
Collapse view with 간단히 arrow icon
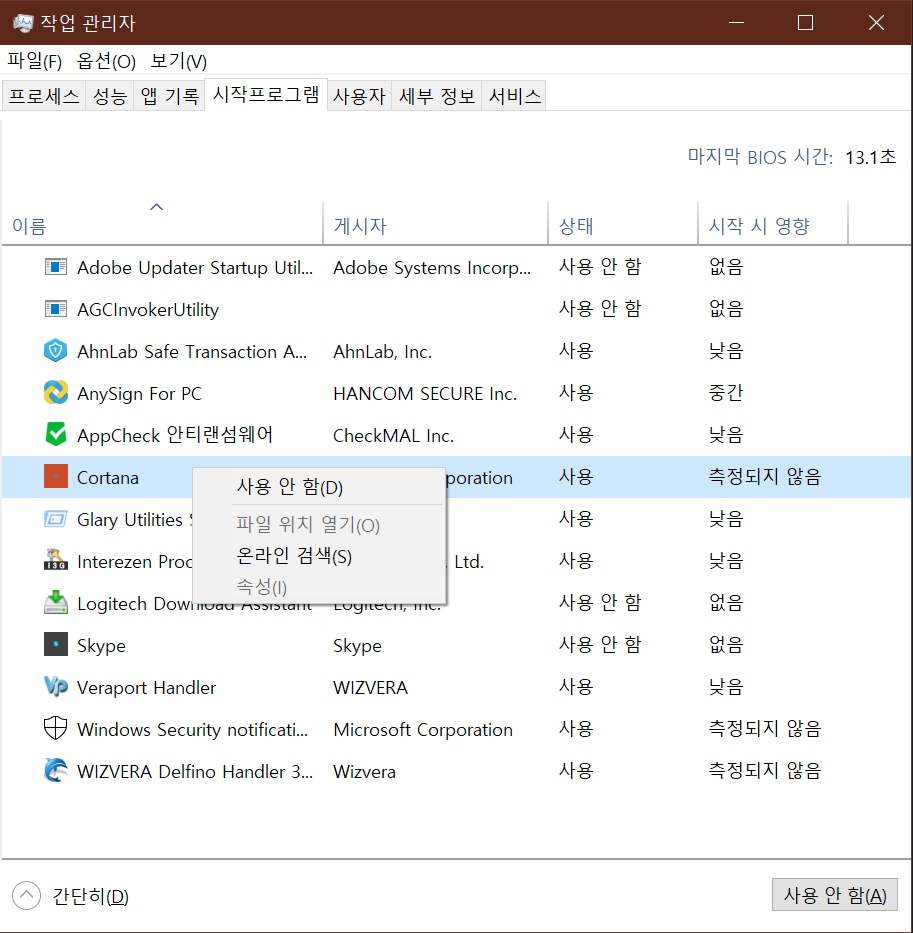click(26, 896)
